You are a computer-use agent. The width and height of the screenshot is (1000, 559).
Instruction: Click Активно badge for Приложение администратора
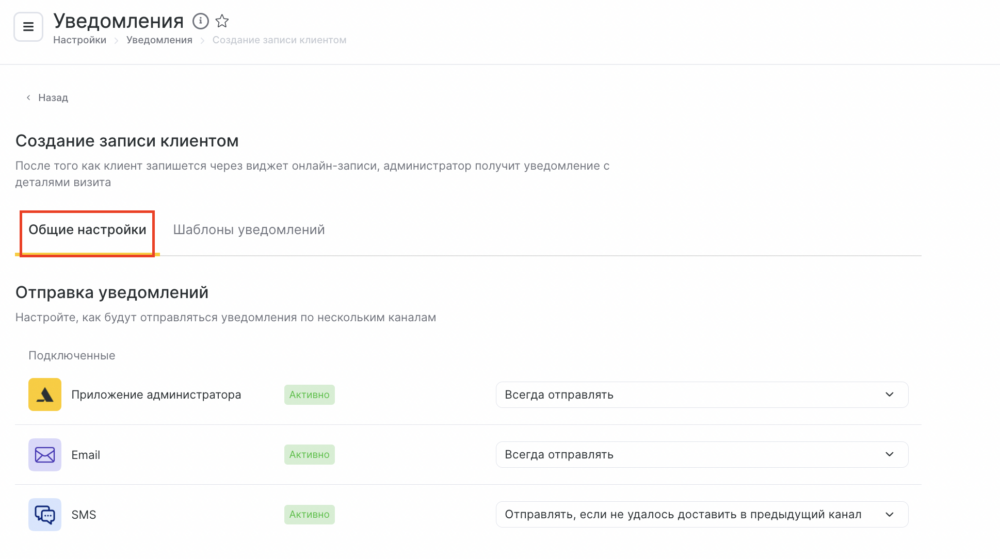(309, 395)
